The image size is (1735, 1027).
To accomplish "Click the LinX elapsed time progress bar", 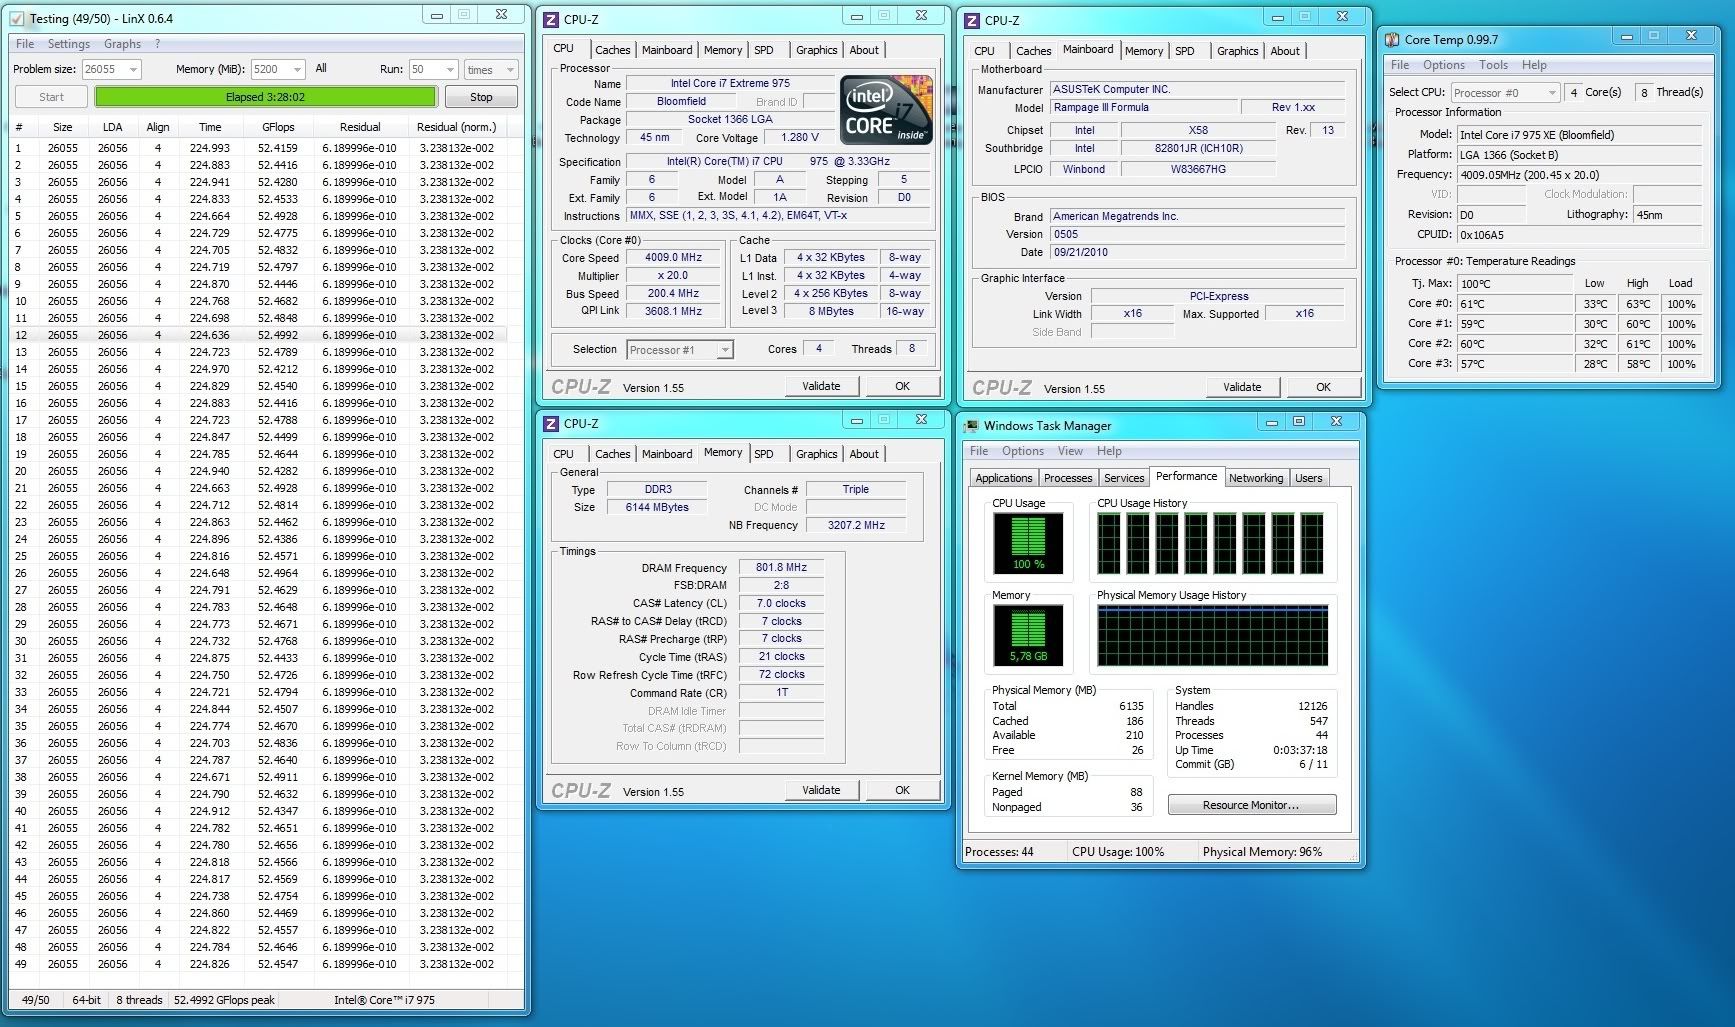I will click(x=265, y=97).
